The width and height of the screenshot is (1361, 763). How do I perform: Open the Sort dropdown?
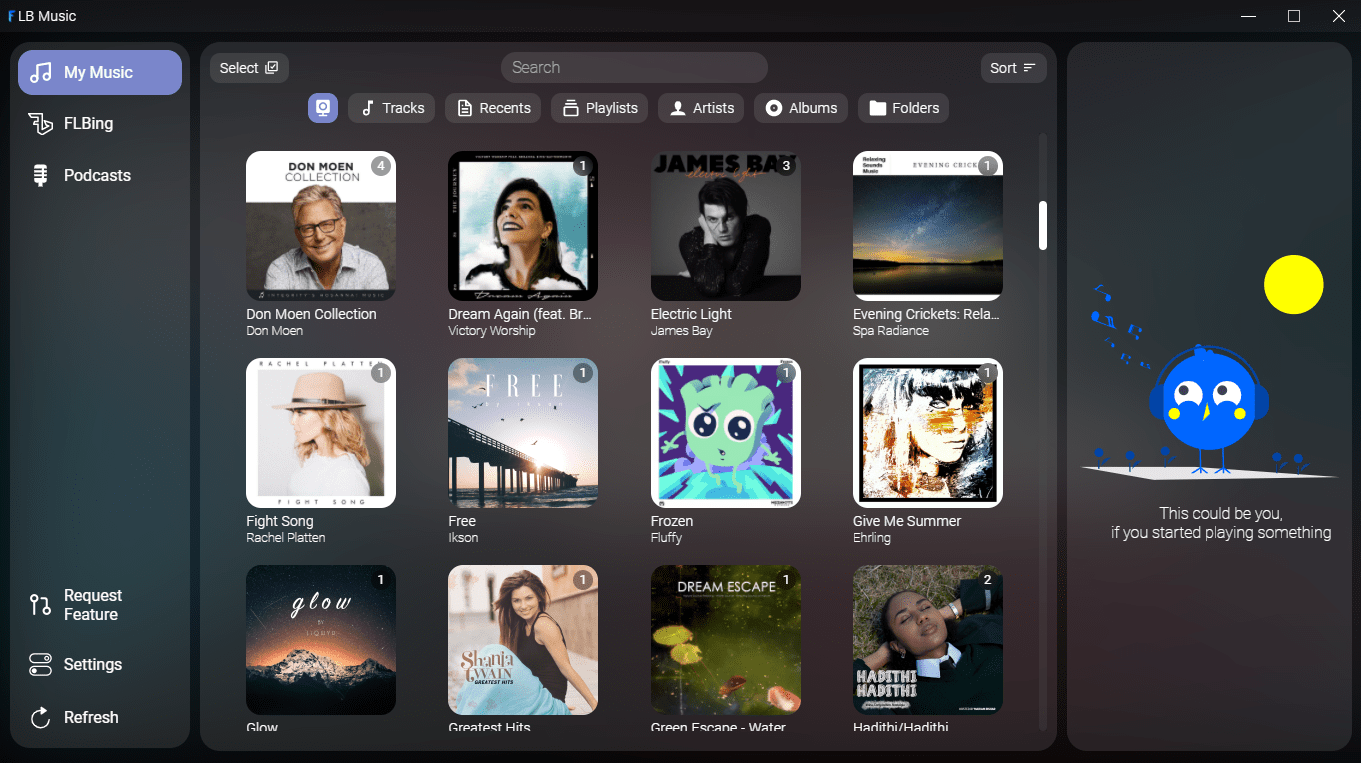click(x=1014, y=68)
